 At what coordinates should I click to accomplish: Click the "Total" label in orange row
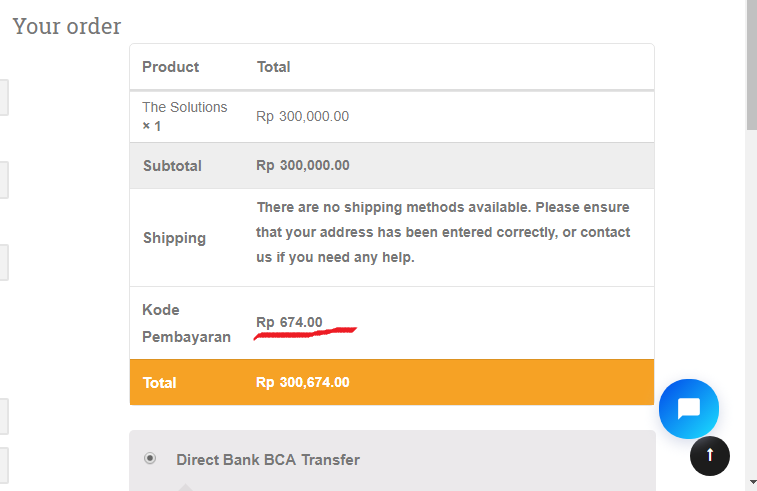160,383
